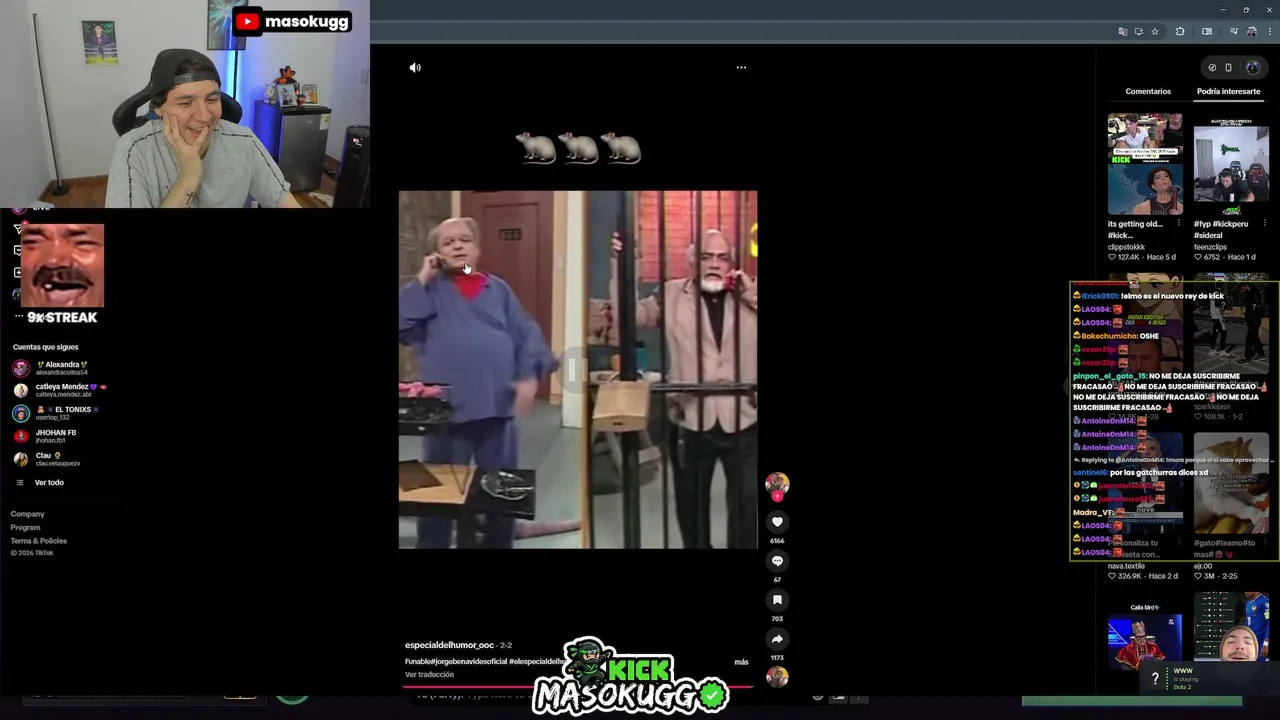Expand the caption with más
1280x720 pixels.
(741, 662)
